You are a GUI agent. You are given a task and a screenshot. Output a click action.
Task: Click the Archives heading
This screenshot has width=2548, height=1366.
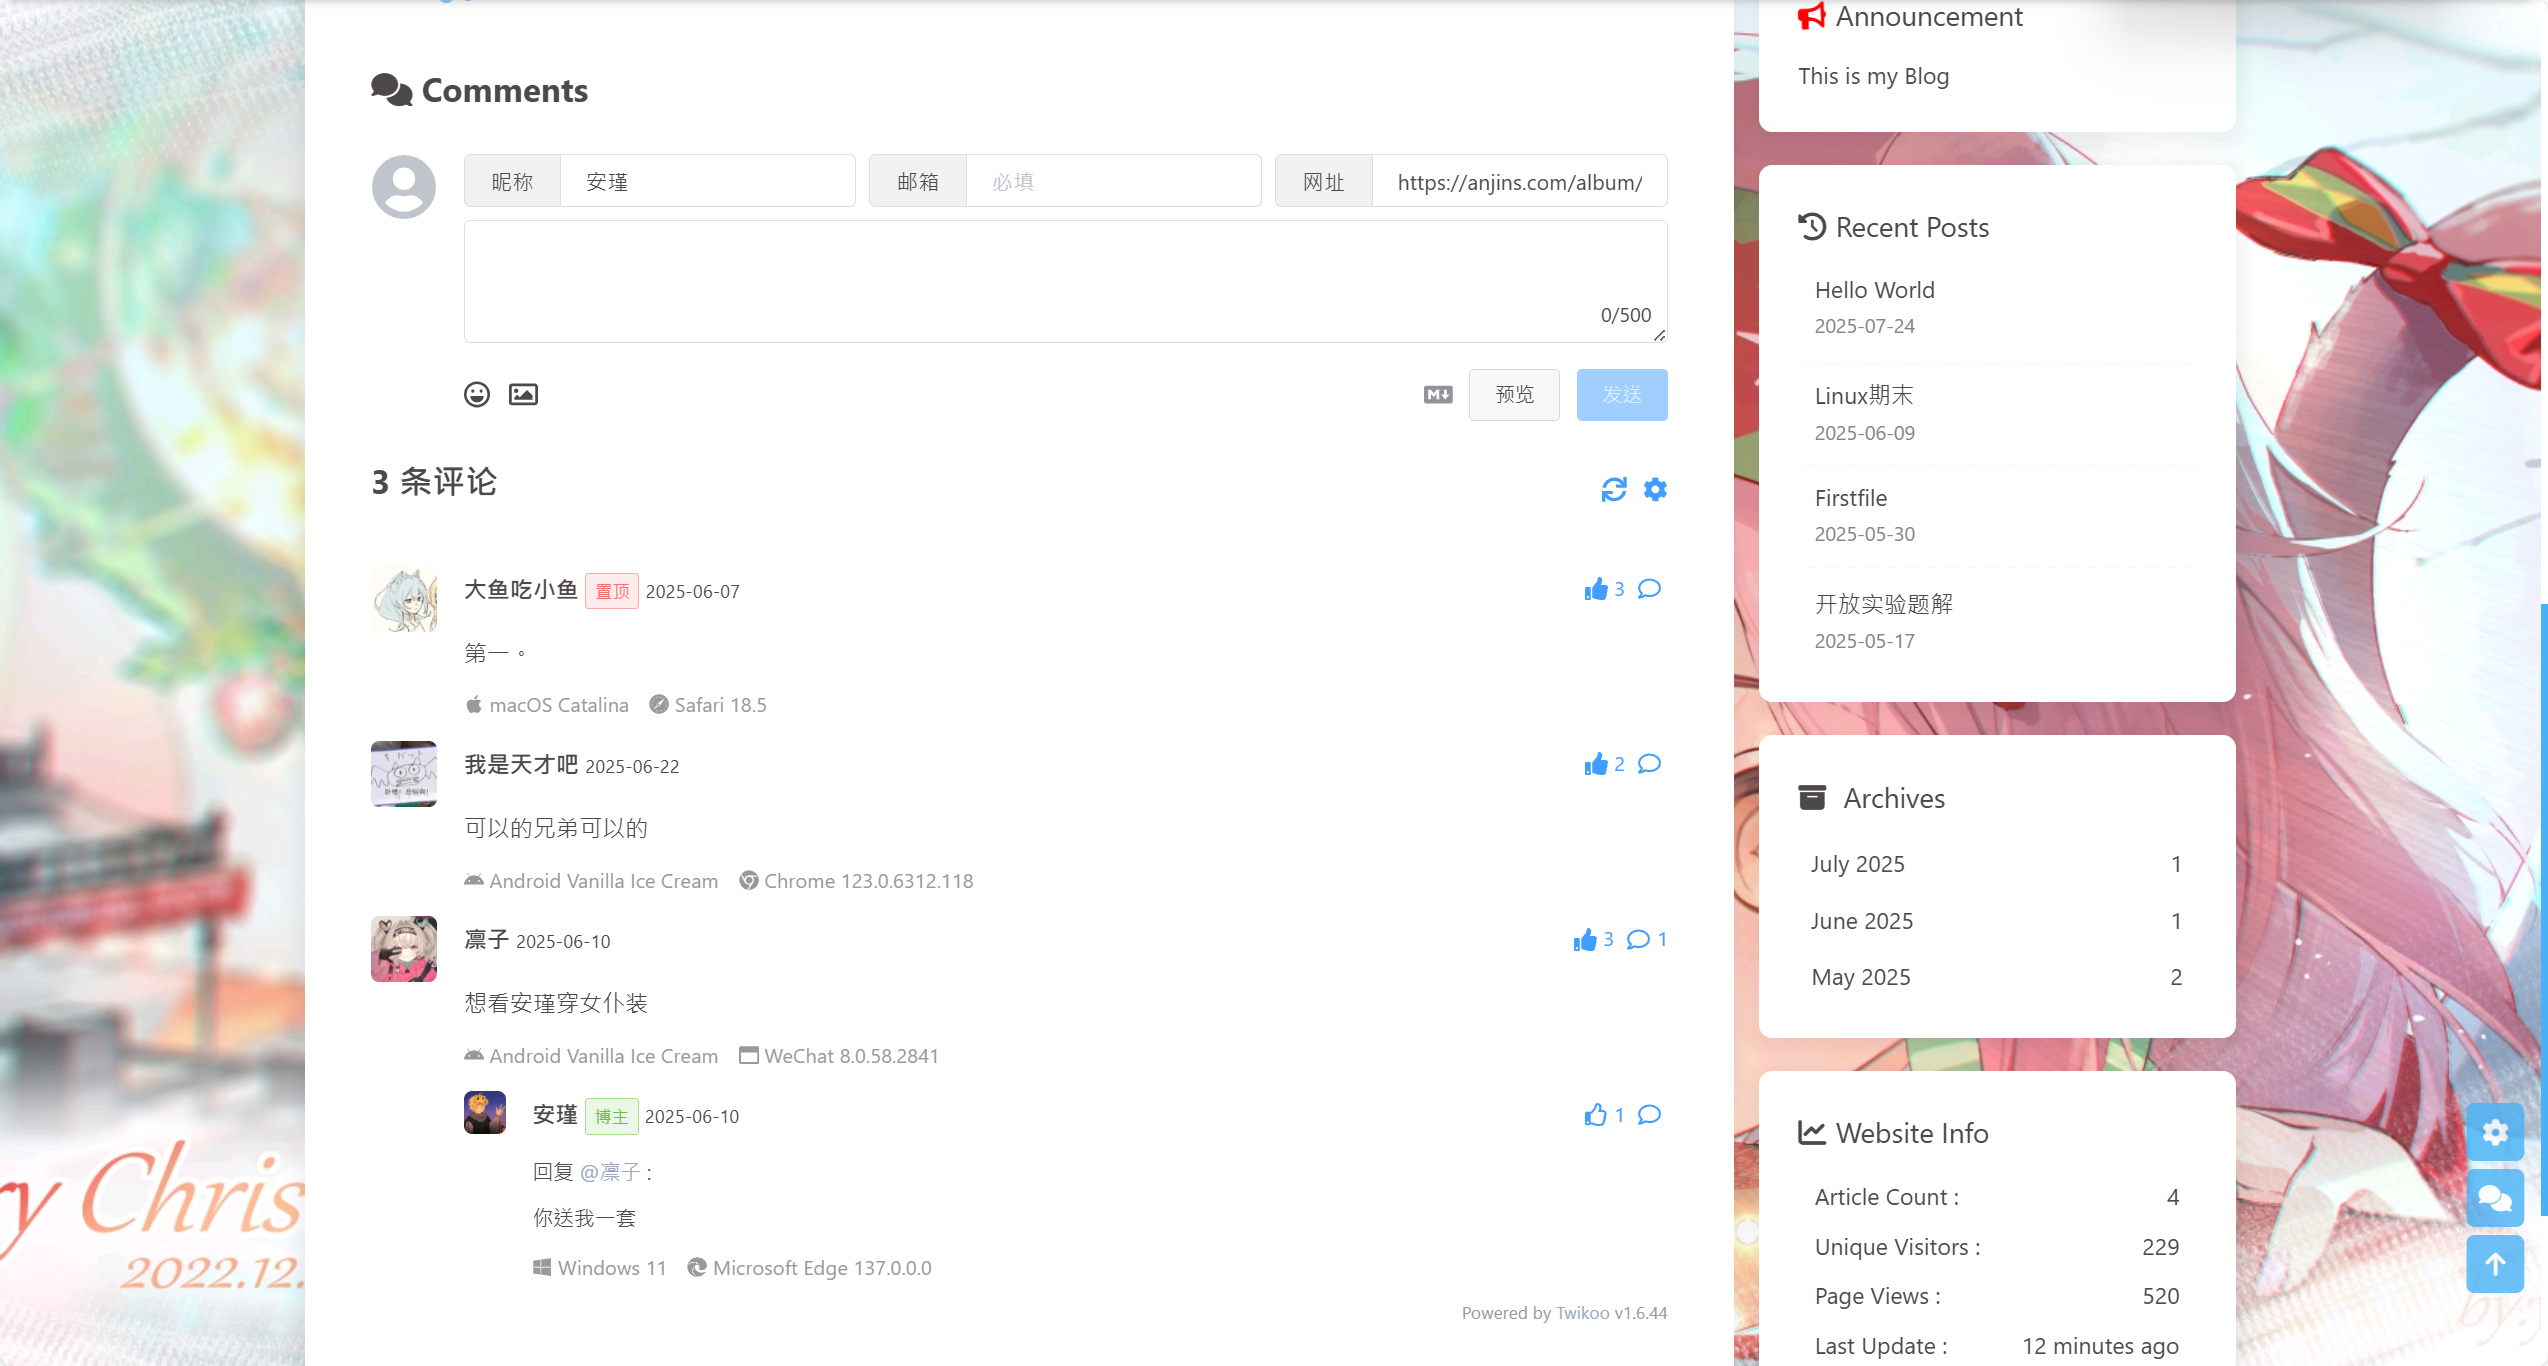(x=1871, y=798)
